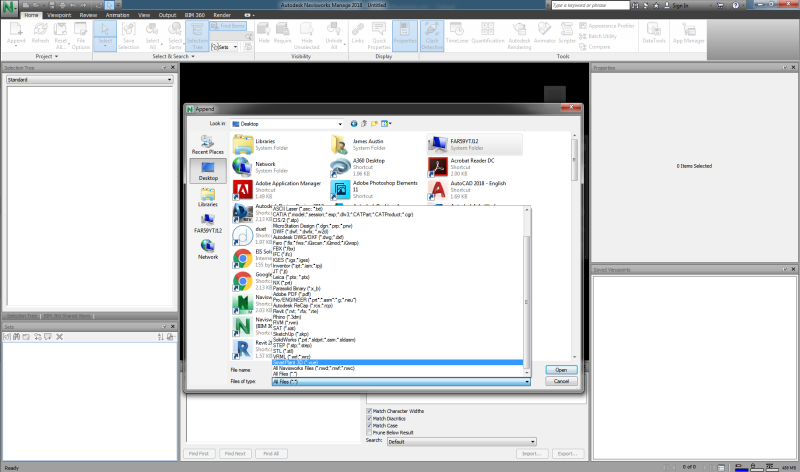Click Hide Unselected ribbon icon
The height and width of the screenshot is (472, 800).
pyautogui.click(x=307, y=36)
